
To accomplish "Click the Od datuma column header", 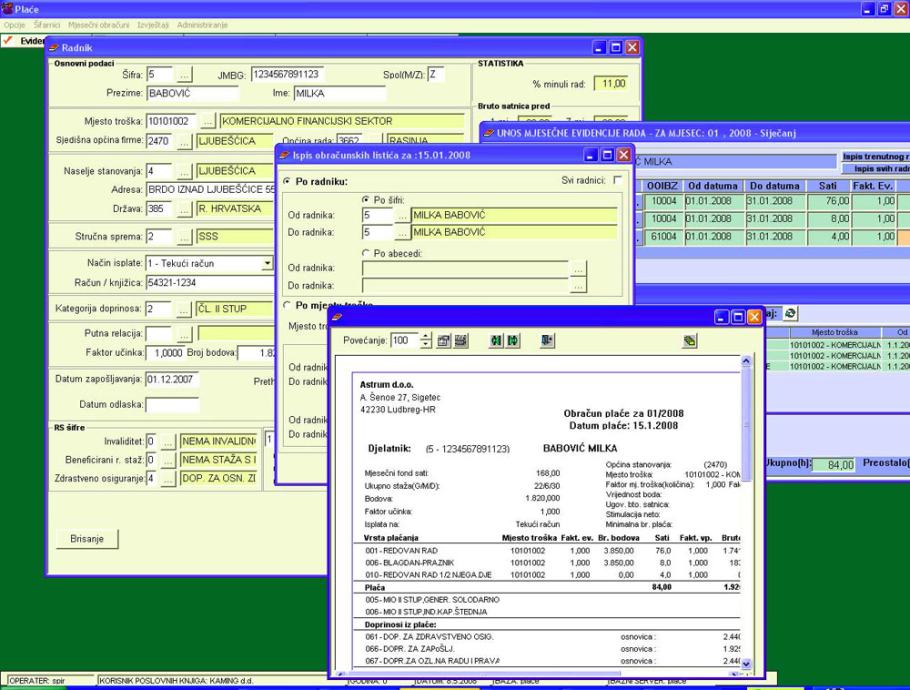I will tap(712, 186).
